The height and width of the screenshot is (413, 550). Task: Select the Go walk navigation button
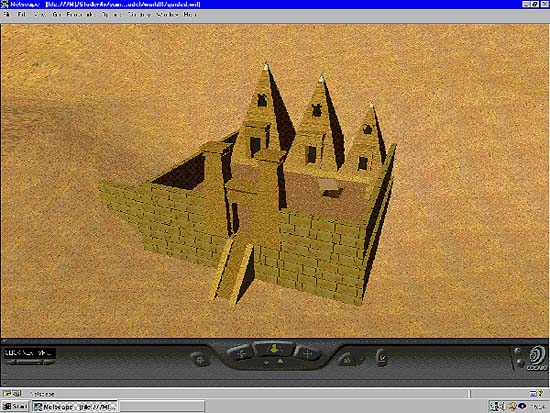pos(275,349)
